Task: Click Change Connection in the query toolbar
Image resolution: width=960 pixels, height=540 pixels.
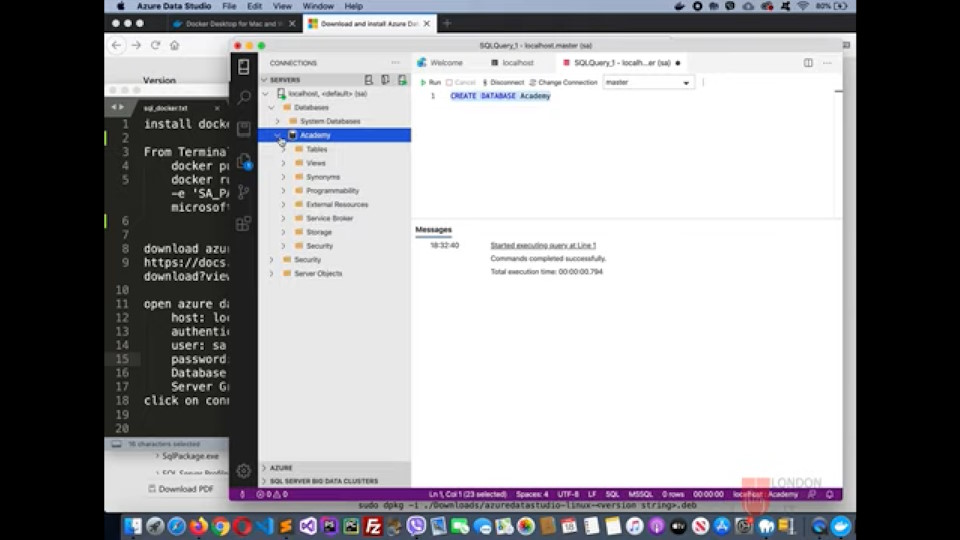Action: tap(563, 82)
